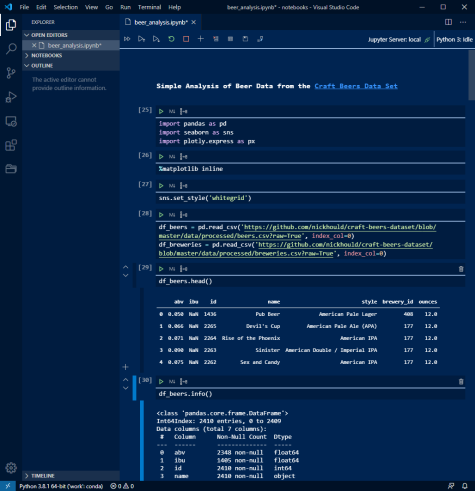This screenshot has width=475, height=491.
Task: Add a new cell with plus toolbar icon
Action: coord(201,39)
